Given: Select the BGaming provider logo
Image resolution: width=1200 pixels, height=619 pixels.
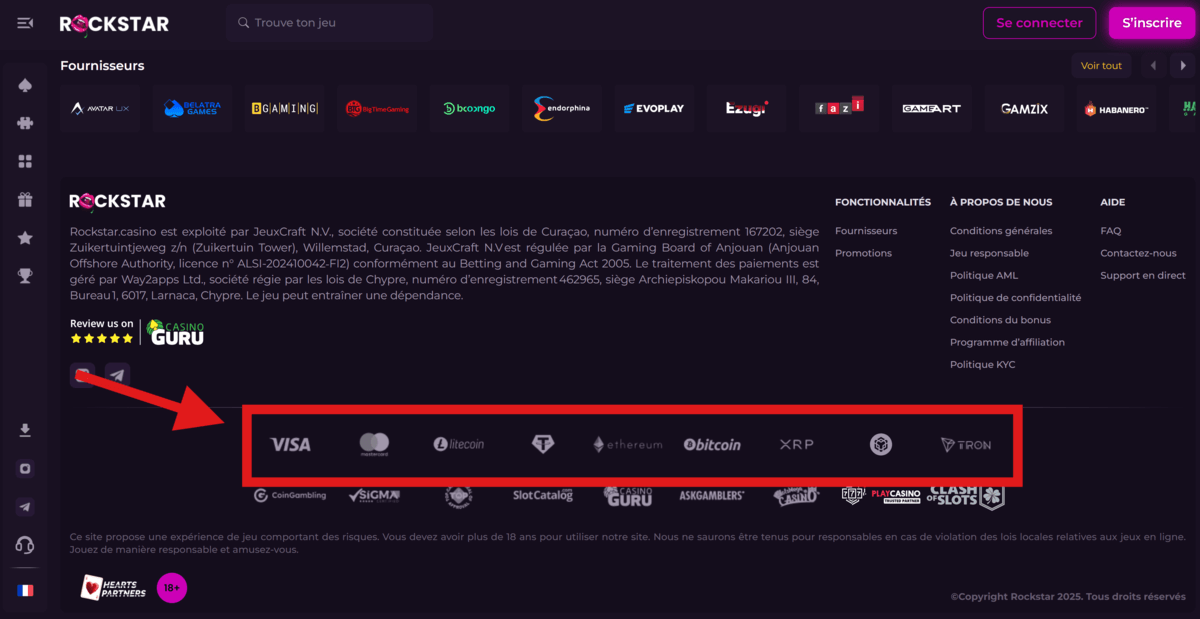Looking at the screenshot, I should click(x=285, y=108).
